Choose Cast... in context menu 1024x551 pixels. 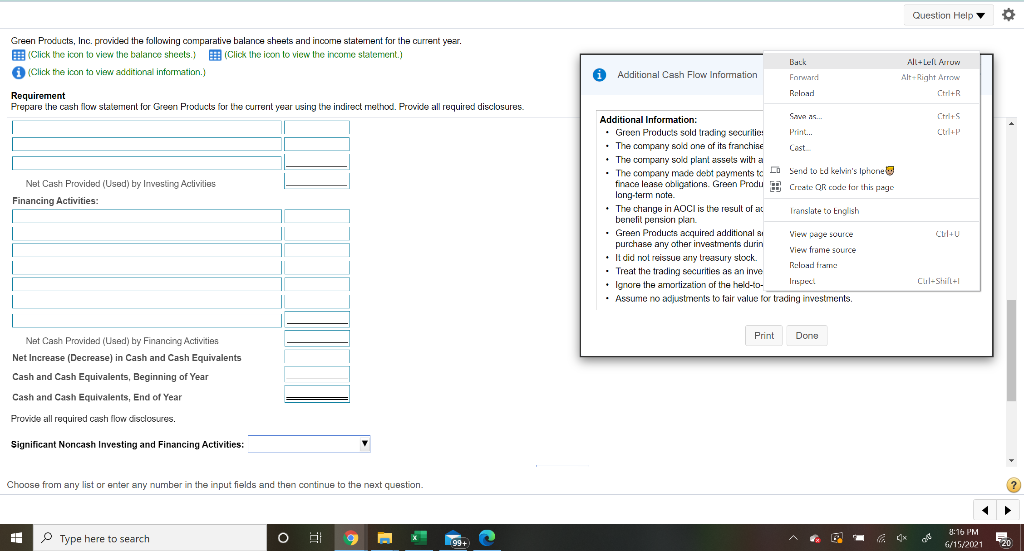tap(871, 148)
